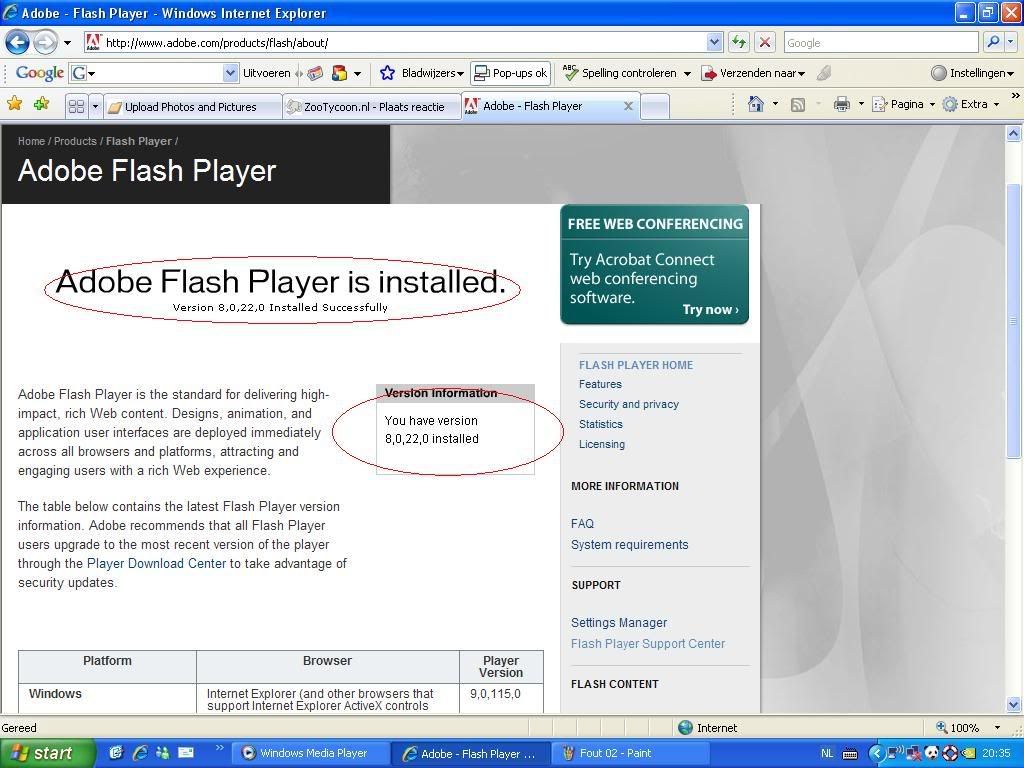The image size is (1024, 768).
Task: Toggle the Pop-ups ok blocker button
Action: point(510,73)
